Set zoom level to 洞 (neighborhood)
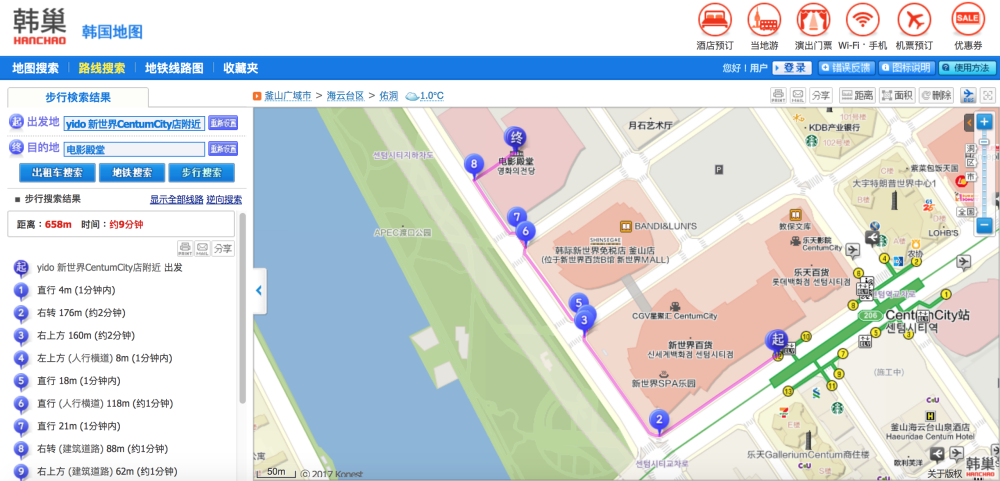Image resolution: width=1000 pixels, height=481 pixels. pyautogui.click(x=971, y=148)
